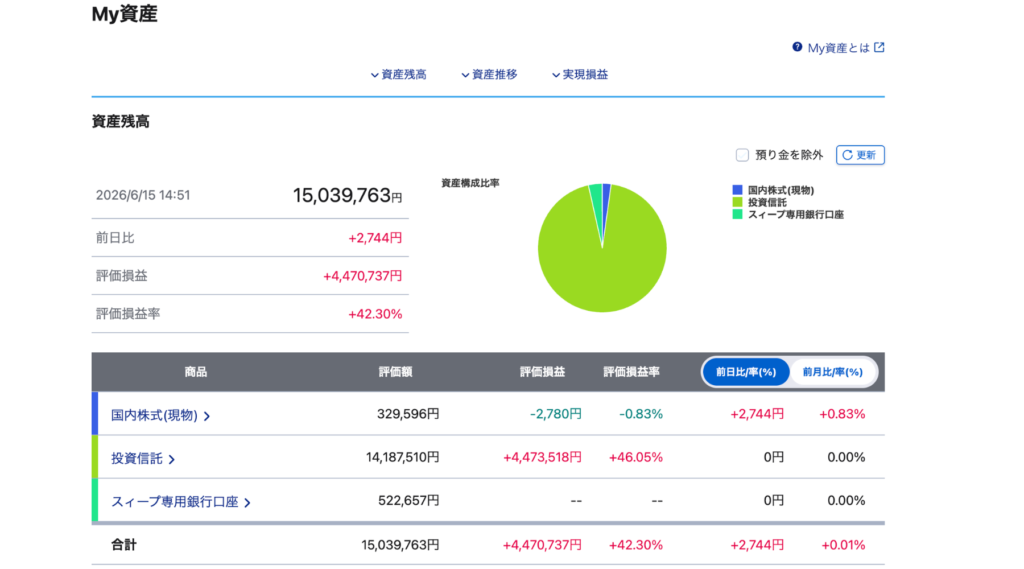Image resolution: width=1024 pixels, height=569 pixels.
Task: Click the +0.01% value in 合計 row
Action: [843, 544]
